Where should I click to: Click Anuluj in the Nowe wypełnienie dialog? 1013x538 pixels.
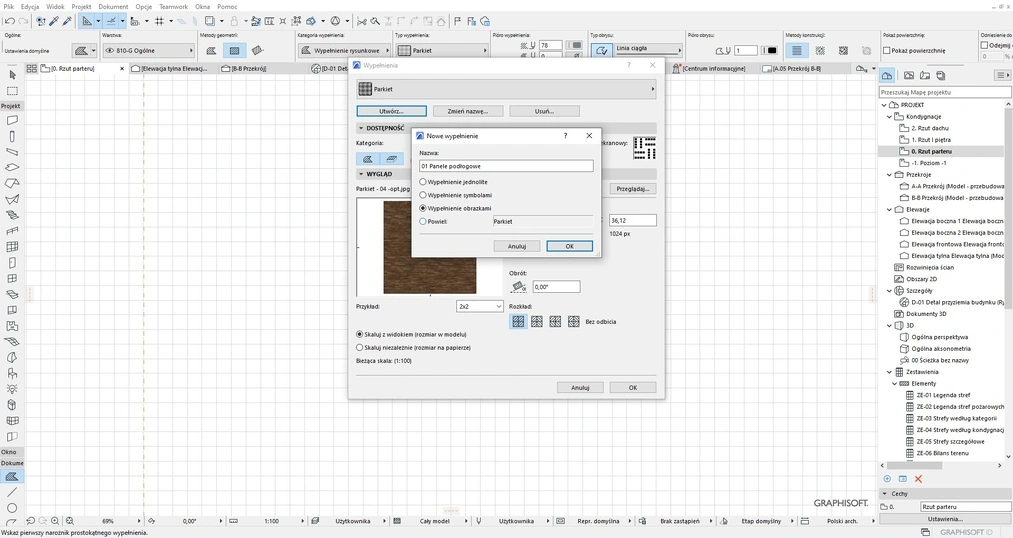point(517,246)
